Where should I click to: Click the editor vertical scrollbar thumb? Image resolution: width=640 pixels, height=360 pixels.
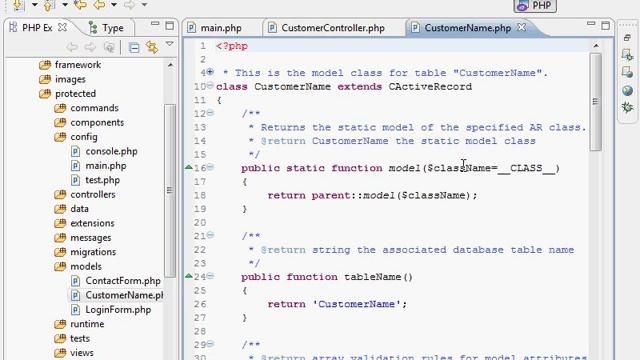(x=596, y=102)
